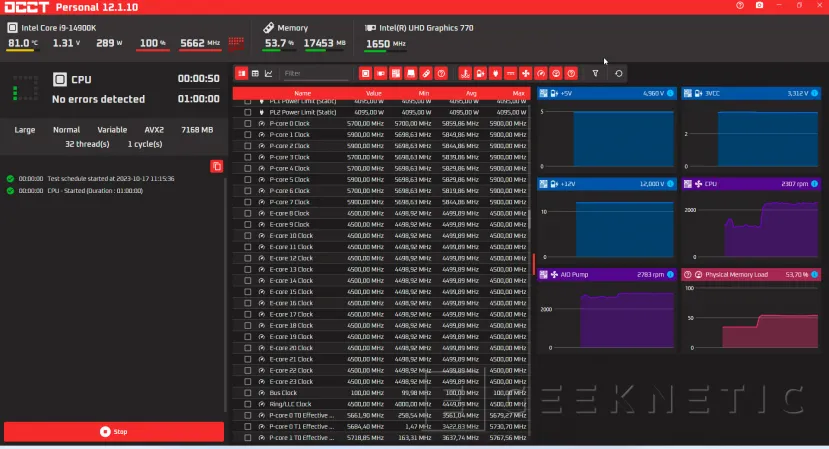Image resolution: width=829 pixels, height=449 pixels.
Task: Toggle the memory stick sensor filter icon
Action: pos(426,74)
